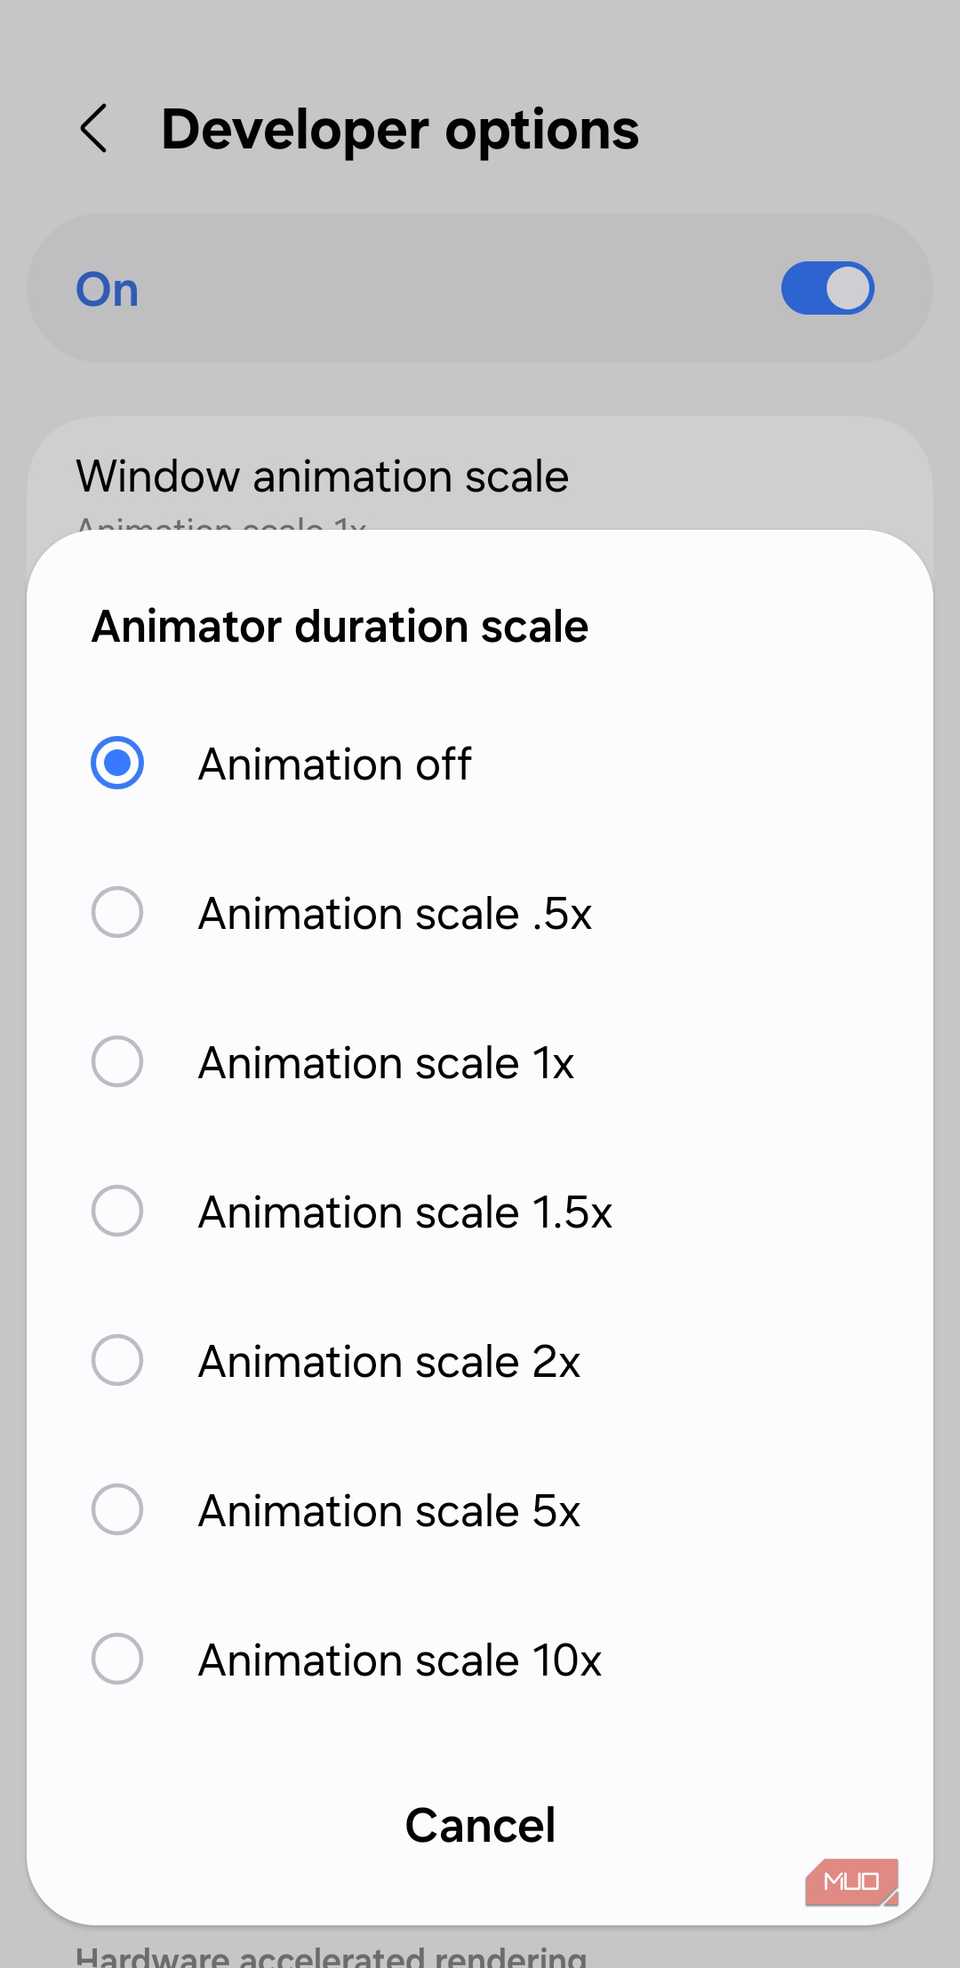
Task: Click the MUO watermark logo
Action: coord(851,1882)
